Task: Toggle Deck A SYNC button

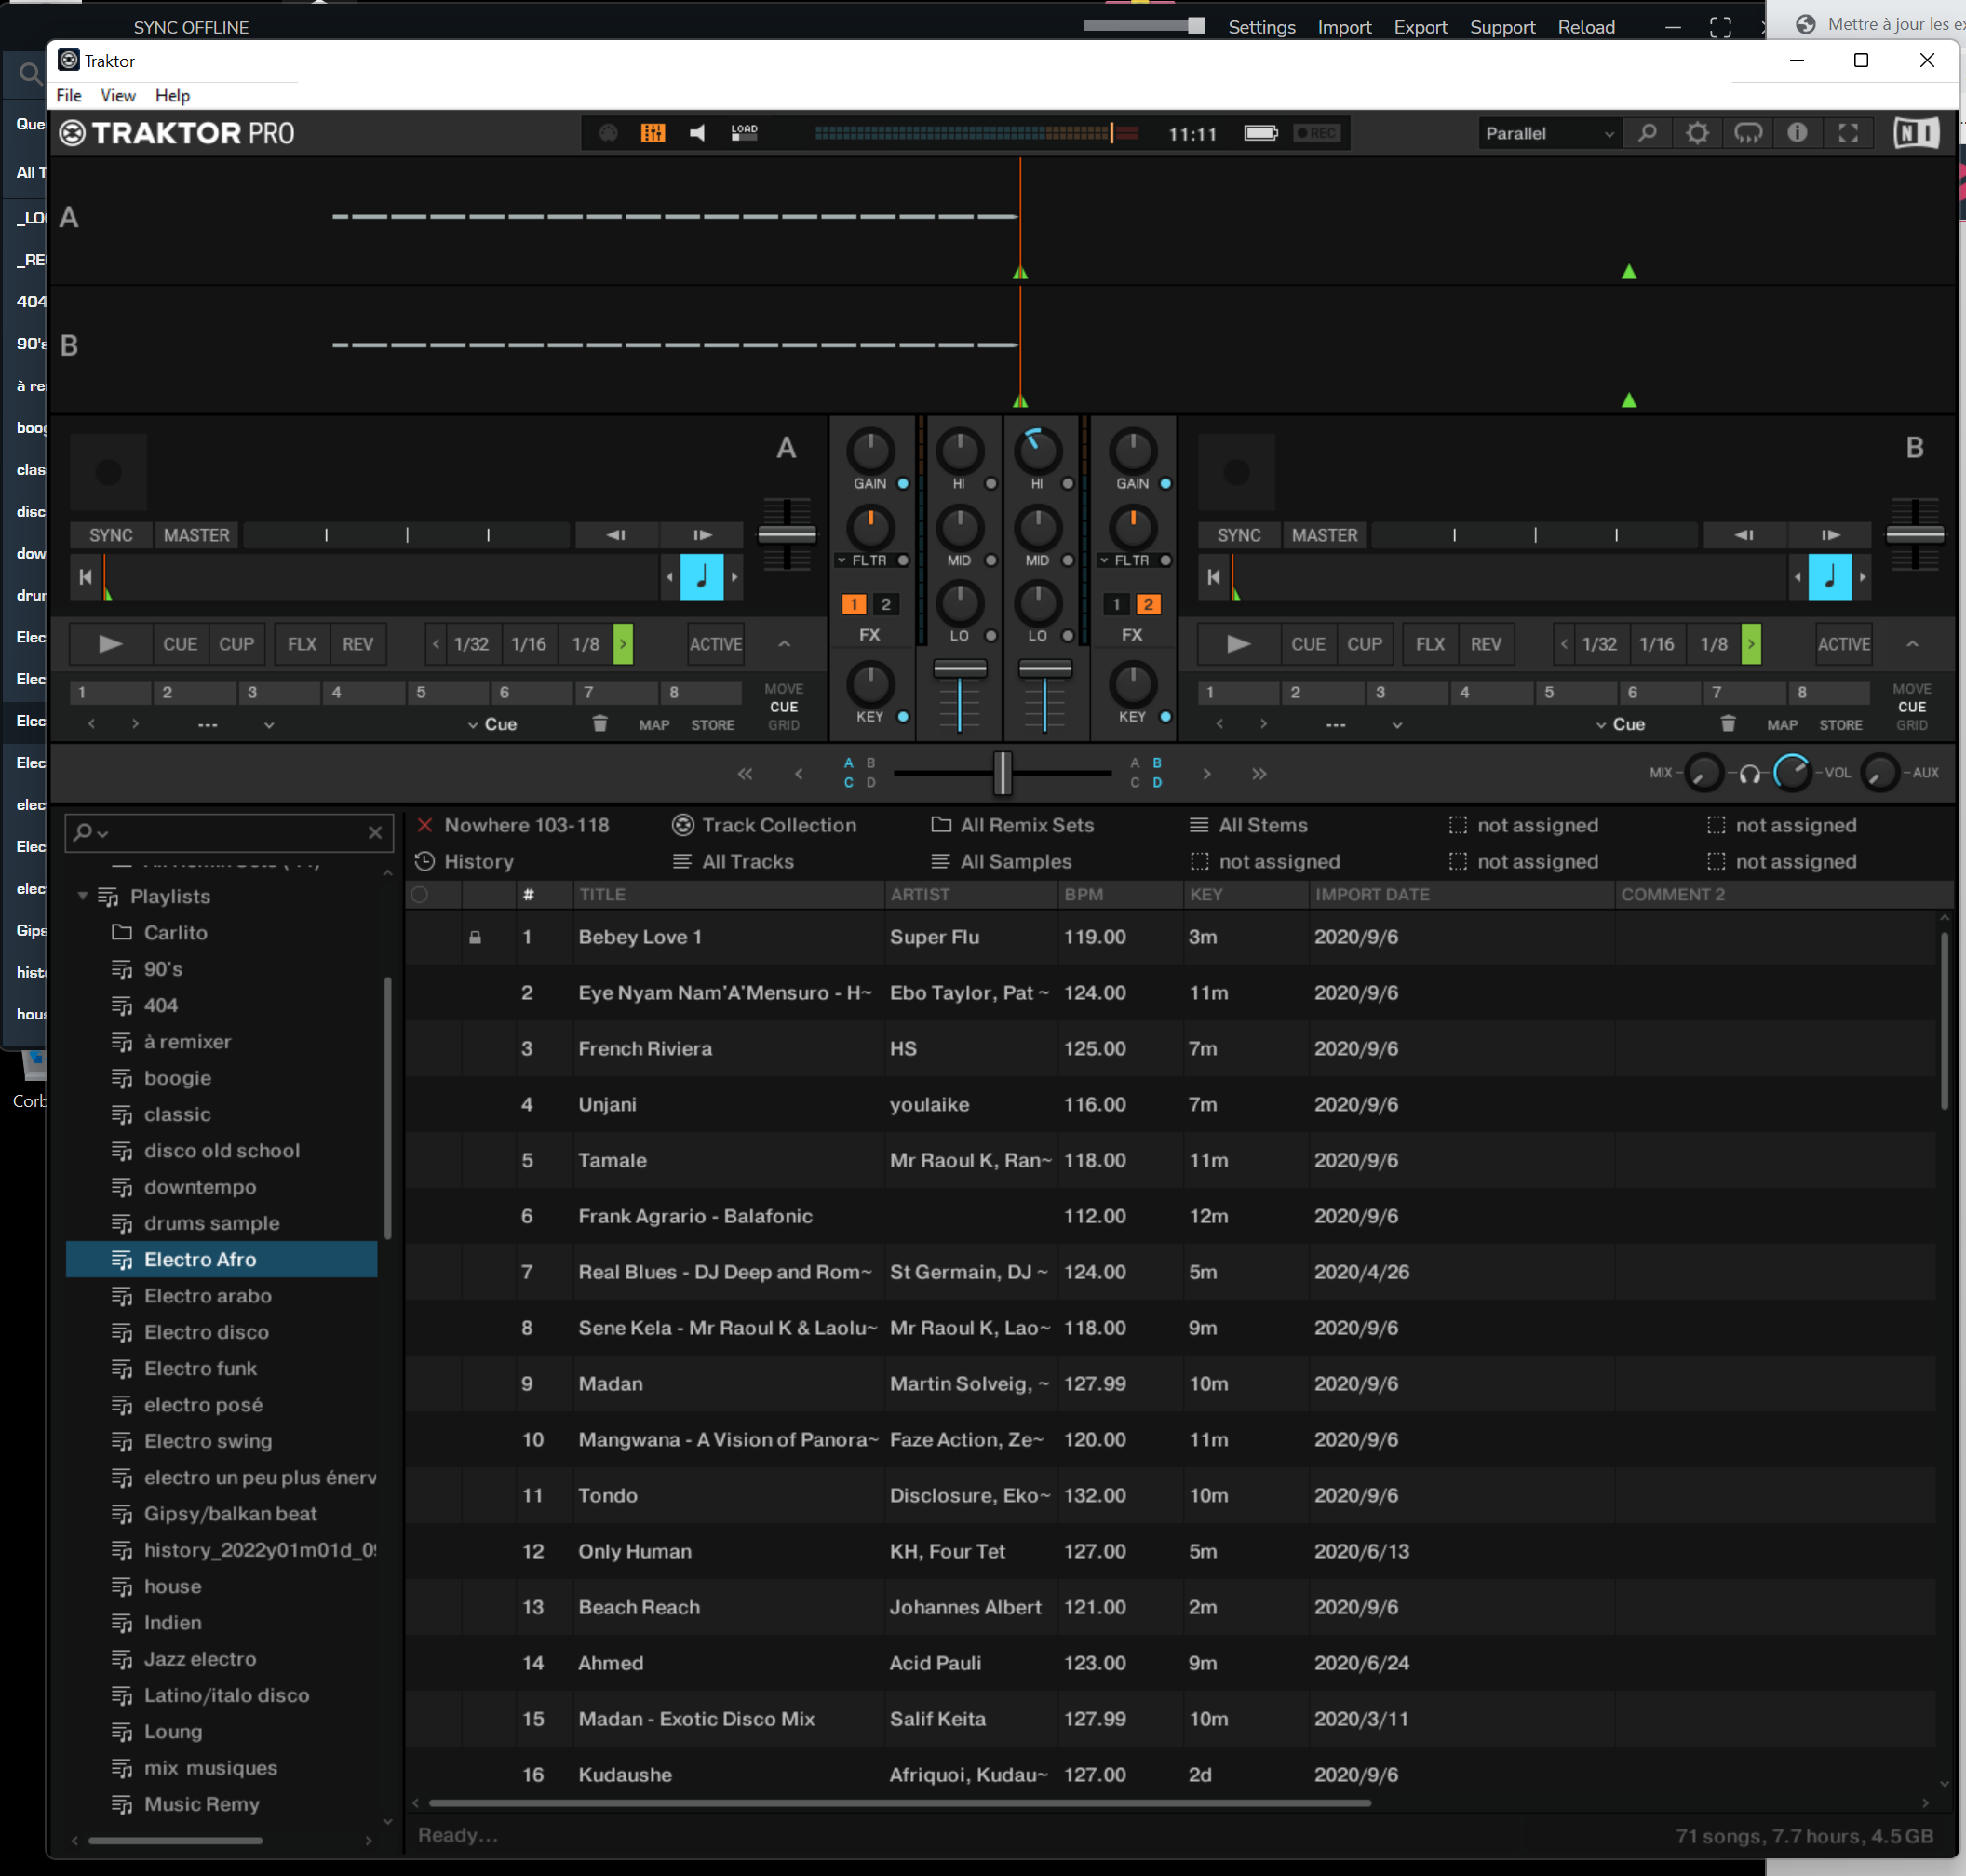Action: click(x=110, y=535)
